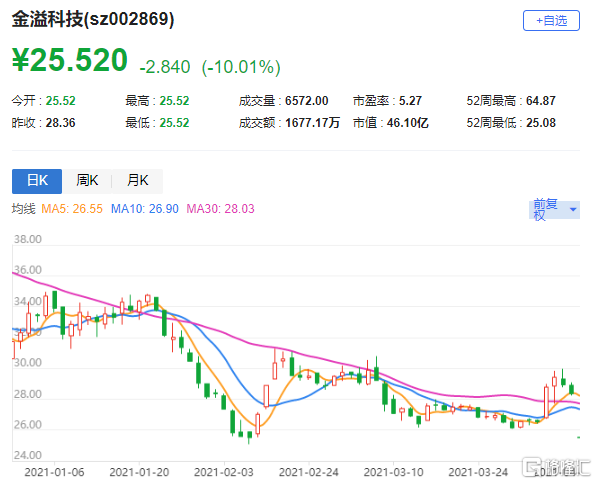Image resolution: width=597 pixels, height=484 pixels.
Task: Click the 28.00 price axis label
Action: (x=27, y=394)
